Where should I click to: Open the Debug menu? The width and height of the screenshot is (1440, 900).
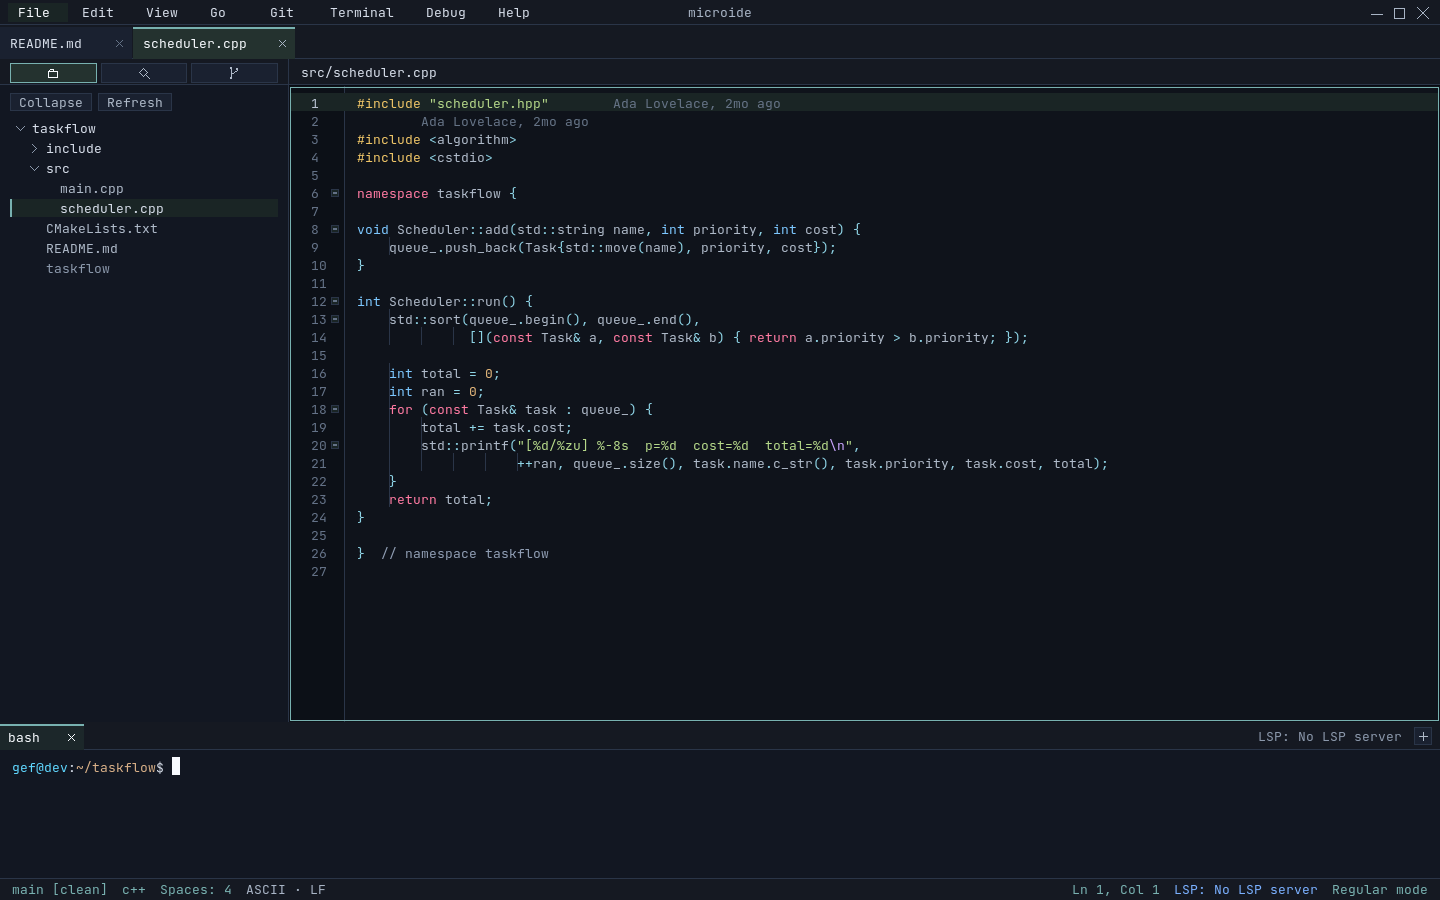coord(445,12)
